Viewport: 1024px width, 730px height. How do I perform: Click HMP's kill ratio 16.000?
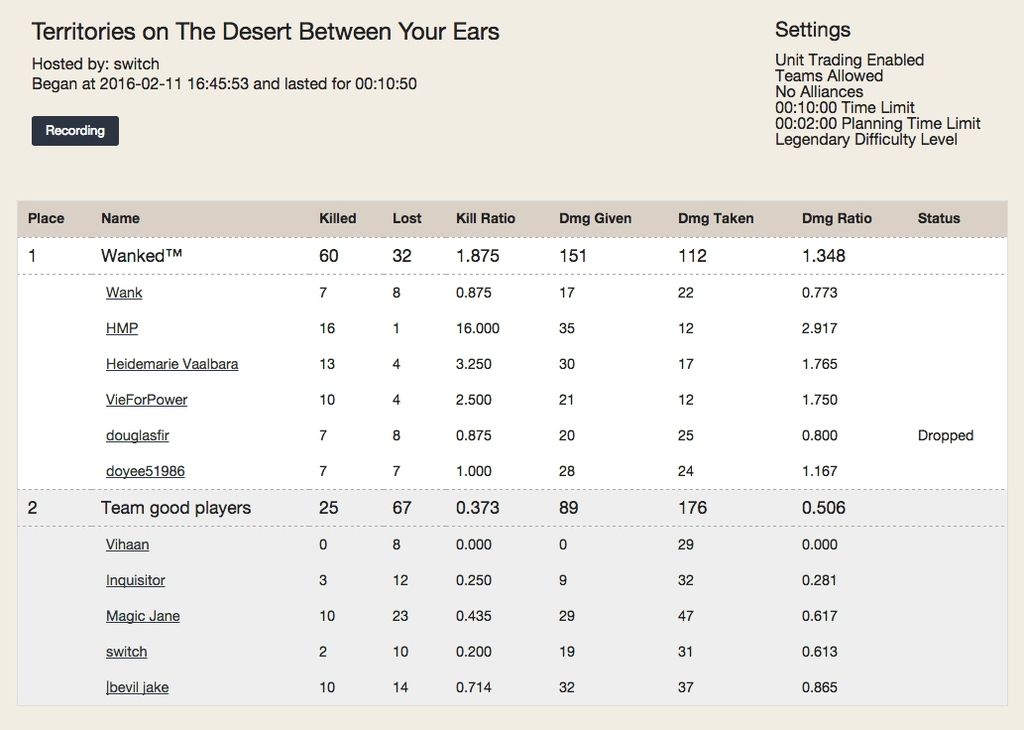pos(477,328)
